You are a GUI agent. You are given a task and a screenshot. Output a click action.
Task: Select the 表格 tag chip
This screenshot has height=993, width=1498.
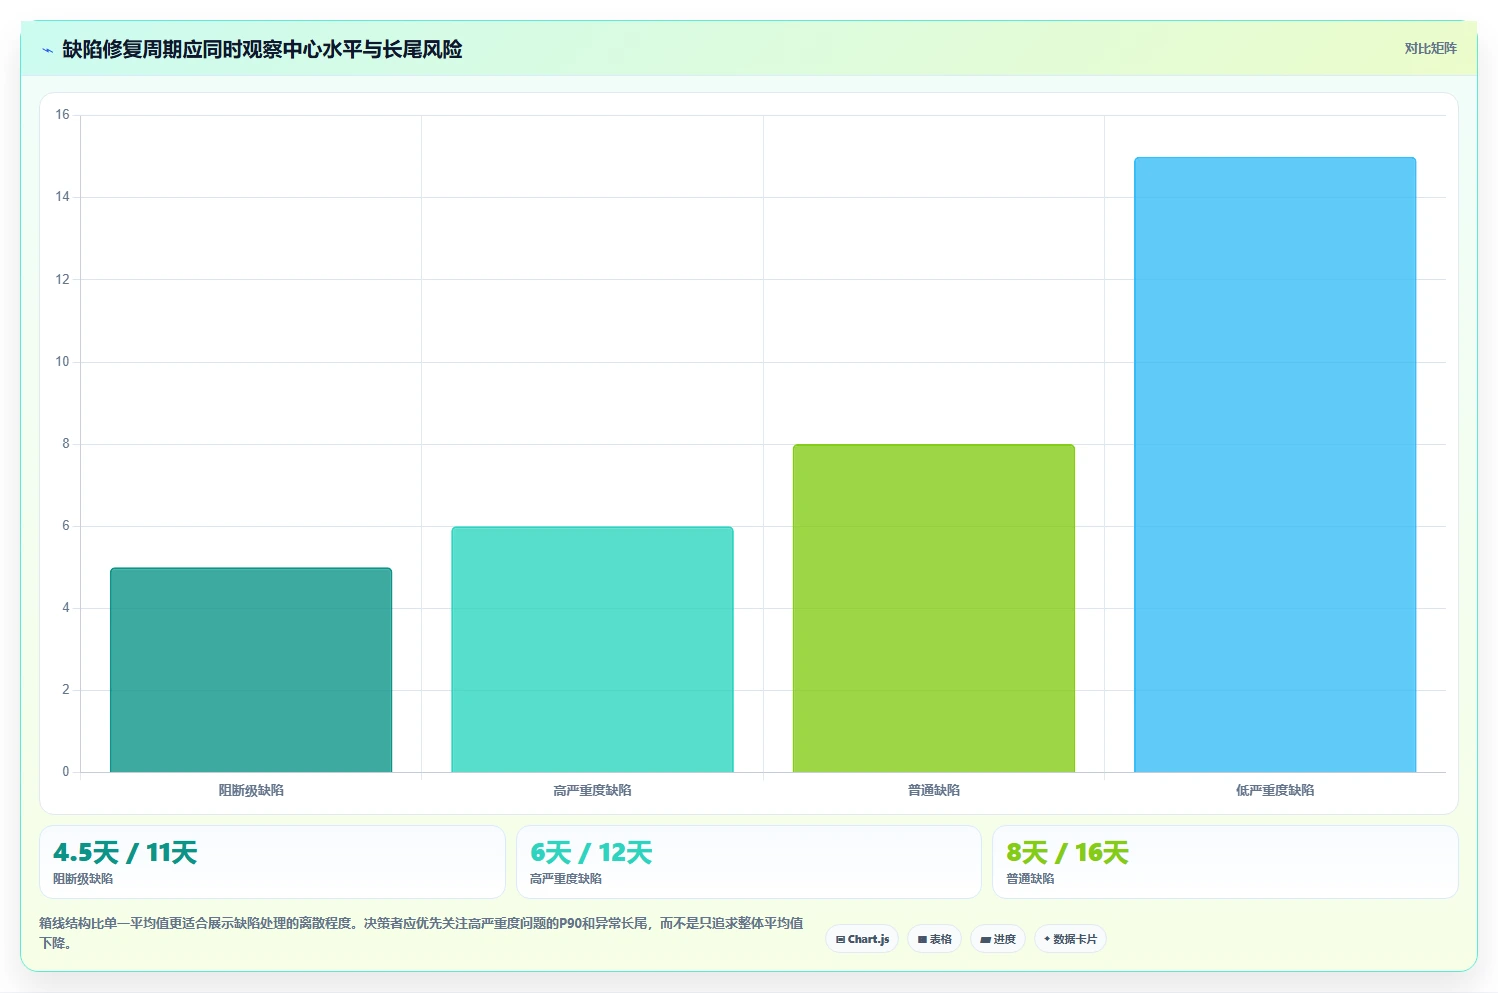(x=934, y=939)
